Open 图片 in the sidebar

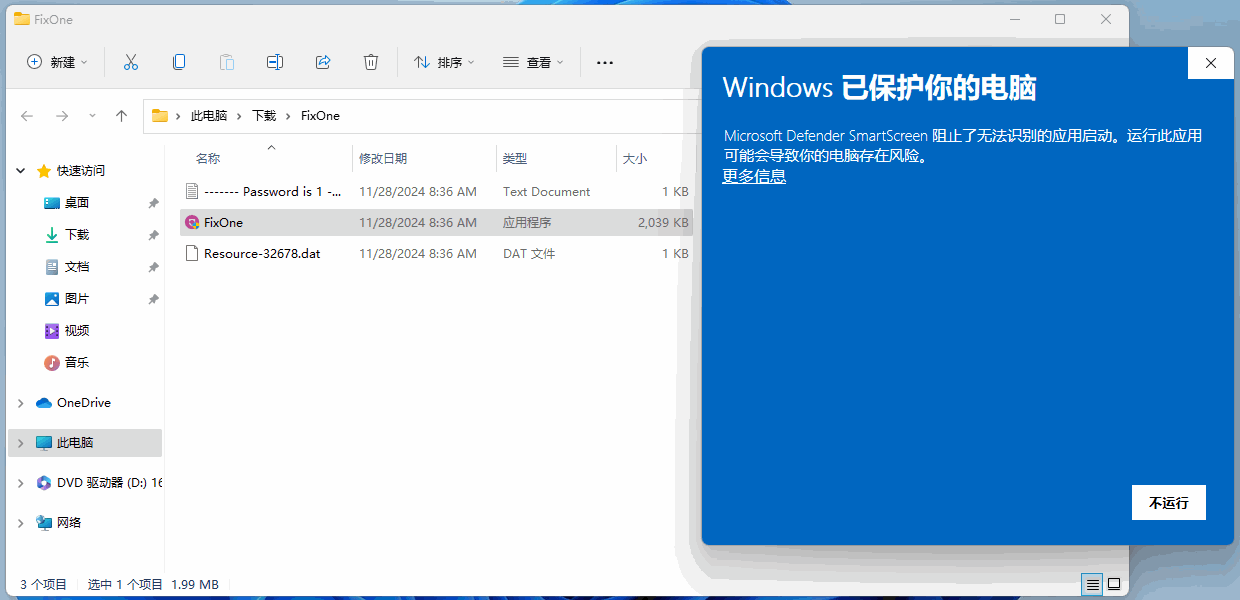(x=77, y=299)
